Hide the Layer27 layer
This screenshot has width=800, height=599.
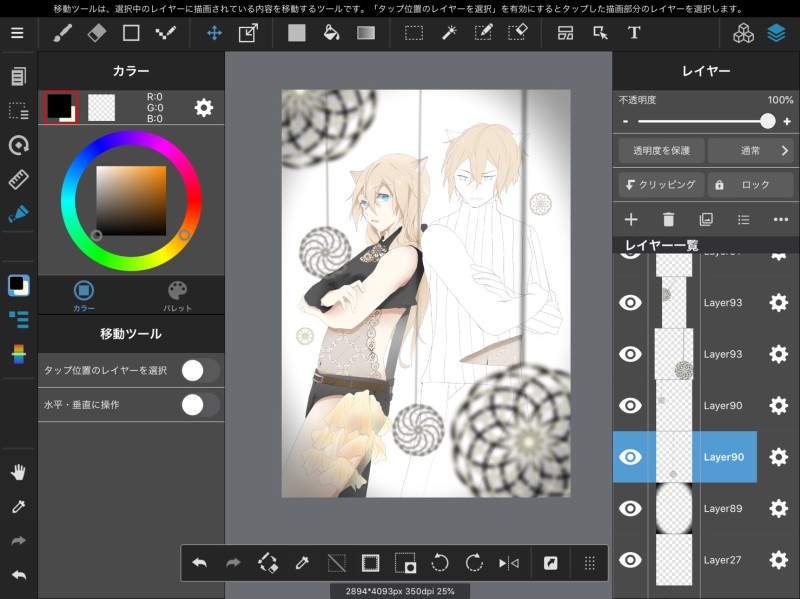tap(630, 560)
